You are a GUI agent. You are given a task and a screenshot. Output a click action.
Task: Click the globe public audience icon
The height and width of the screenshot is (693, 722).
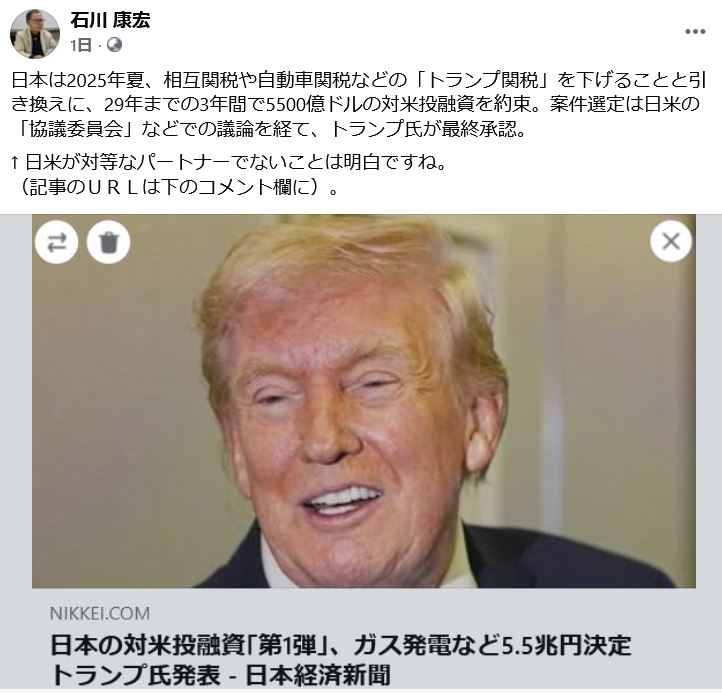tap(114, 45)
